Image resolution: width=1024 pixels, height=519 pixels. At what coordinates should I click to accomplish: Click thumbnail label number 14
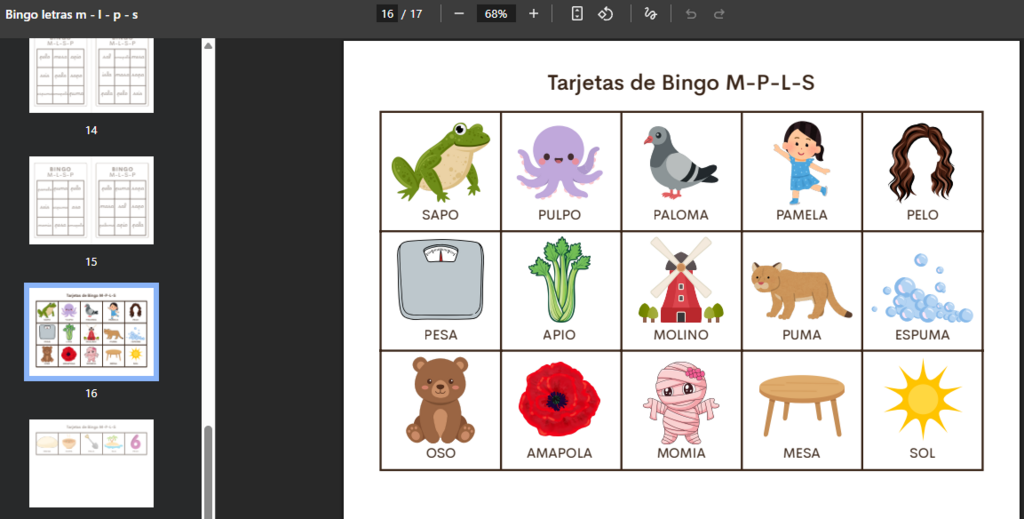point(91,131)
